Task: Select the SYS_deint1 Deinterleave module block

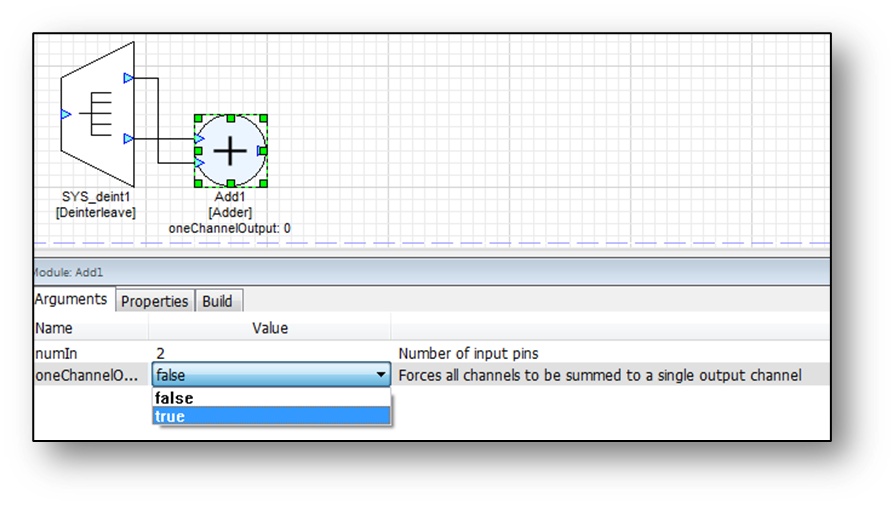Action: [96, 115]
